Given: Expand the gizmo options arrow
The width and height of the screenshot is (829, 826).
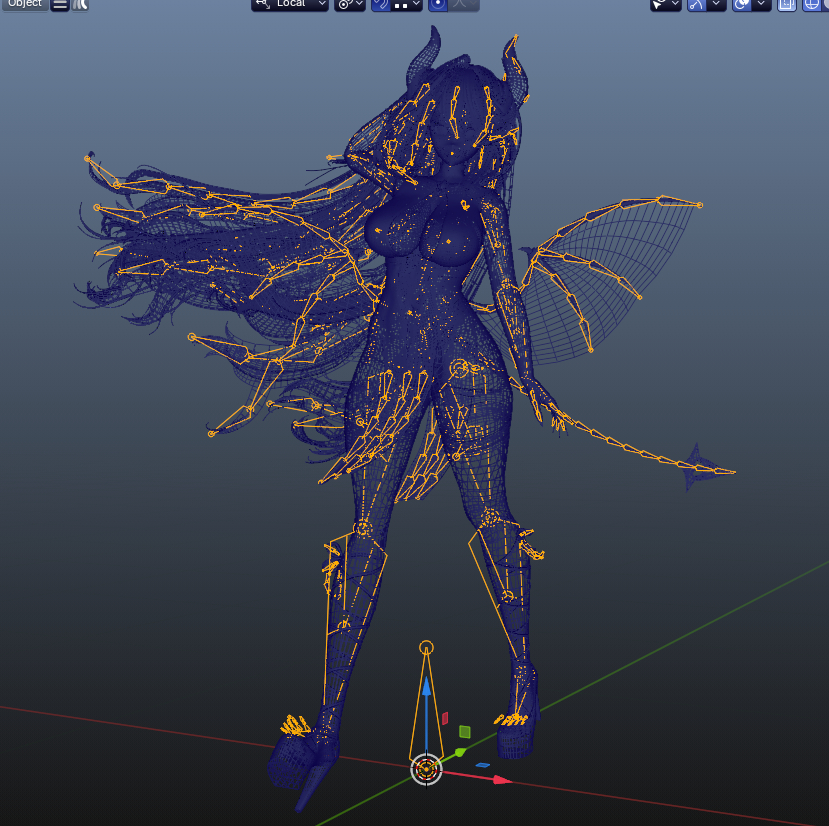Looking at the screenshot, I should [718, 4].
